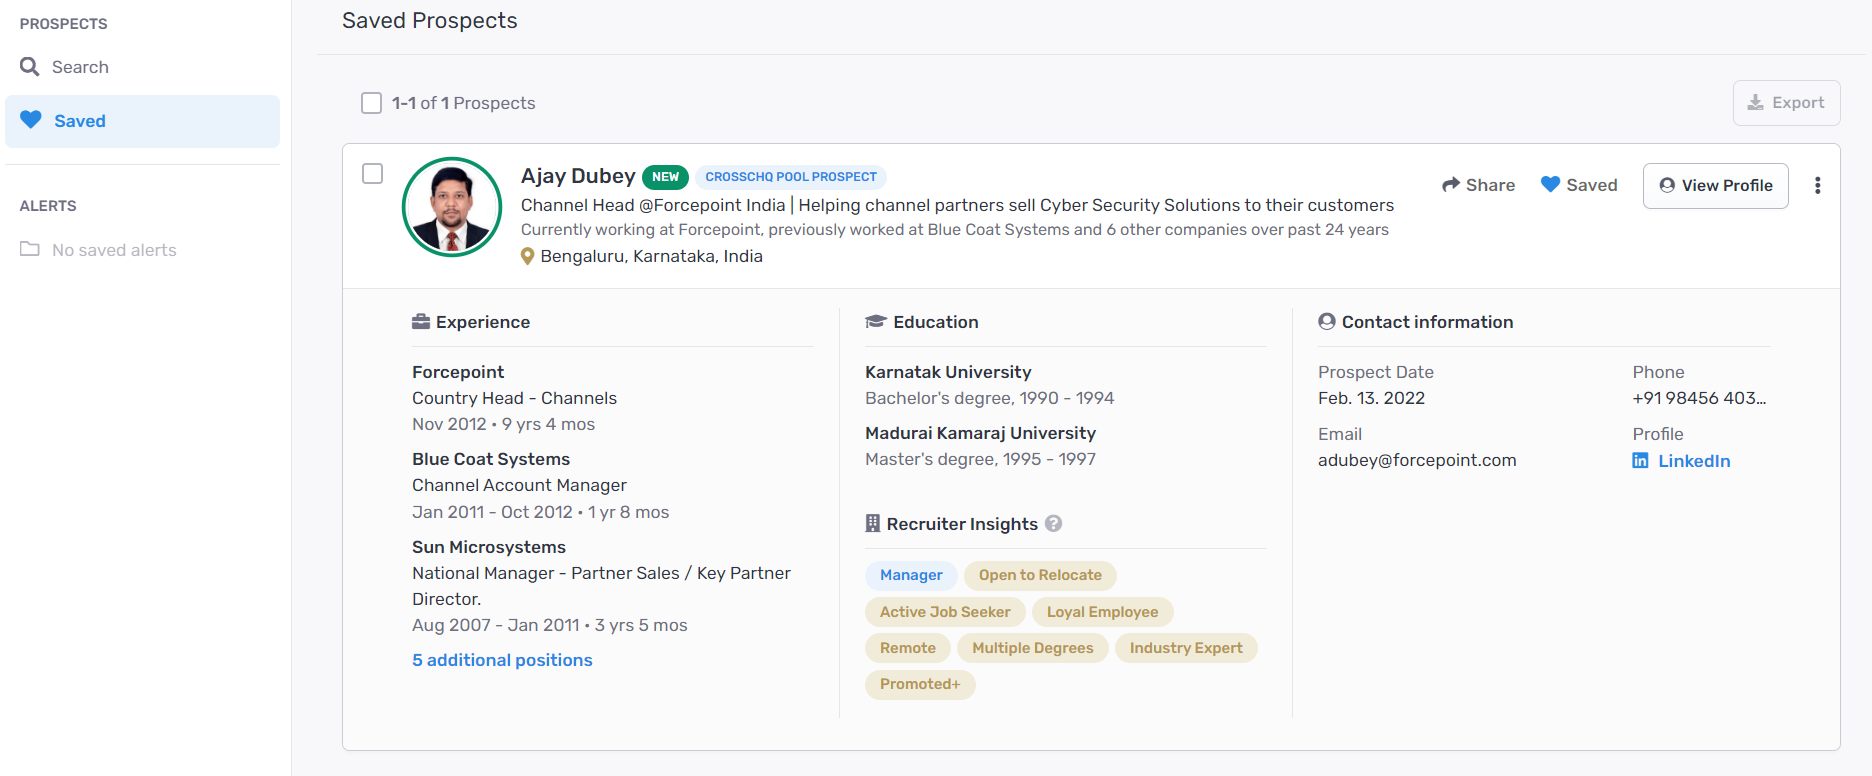Click Karnatak University in Education
1872x776 pixels.
pyautogui.click(x=948, y=372)
